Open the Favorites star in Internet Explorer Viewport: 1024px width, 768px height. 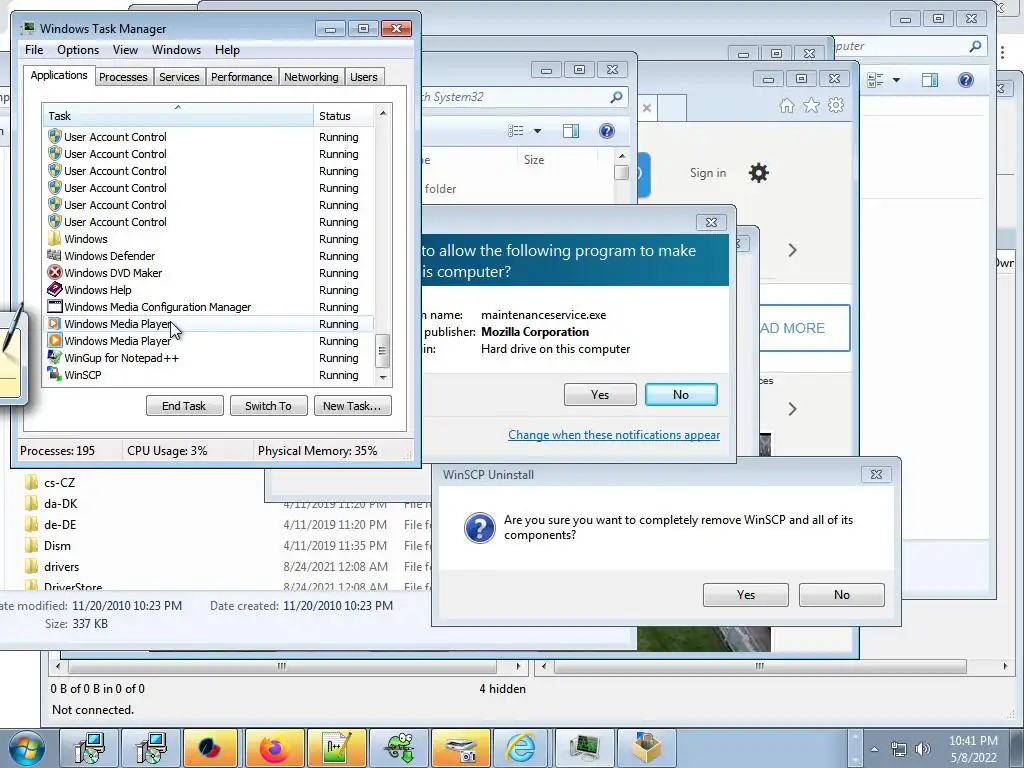[811, 106]
